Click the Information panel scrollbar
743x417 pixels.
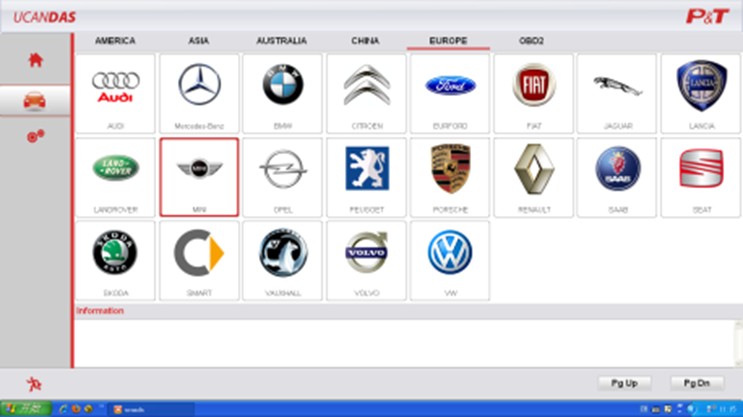tap(739, 344)
